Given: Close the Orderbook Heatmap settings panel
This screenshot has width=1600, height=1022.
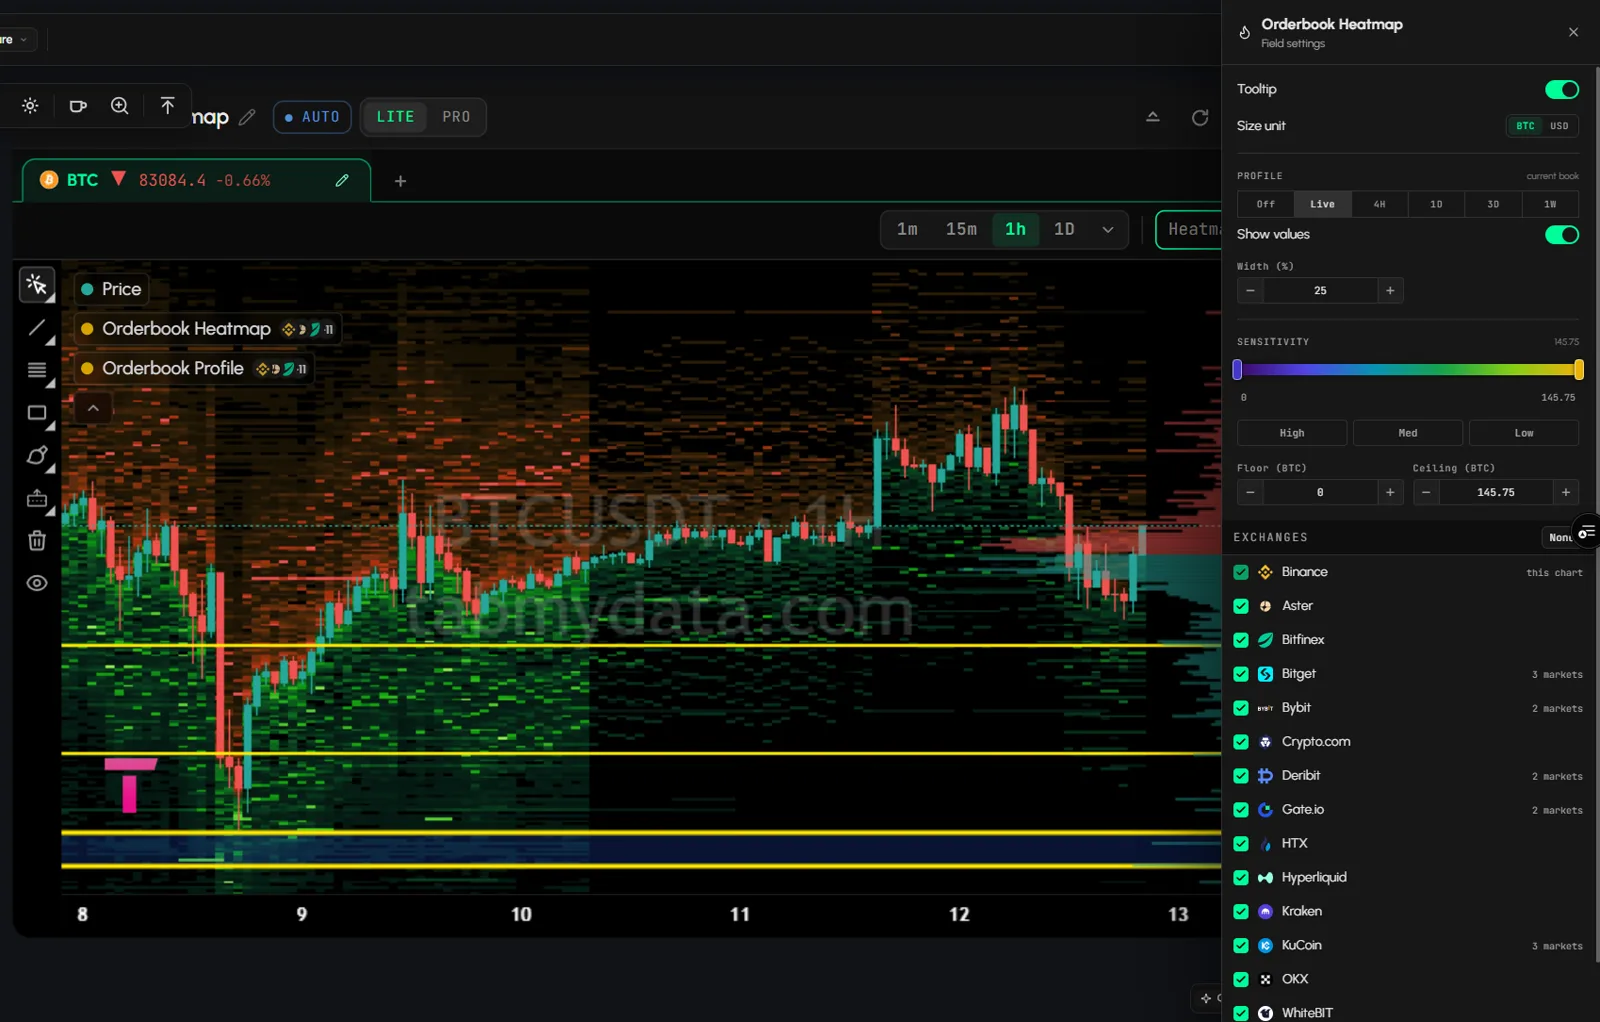Looking at the screenshot, I should click(x=1573, y=32).
